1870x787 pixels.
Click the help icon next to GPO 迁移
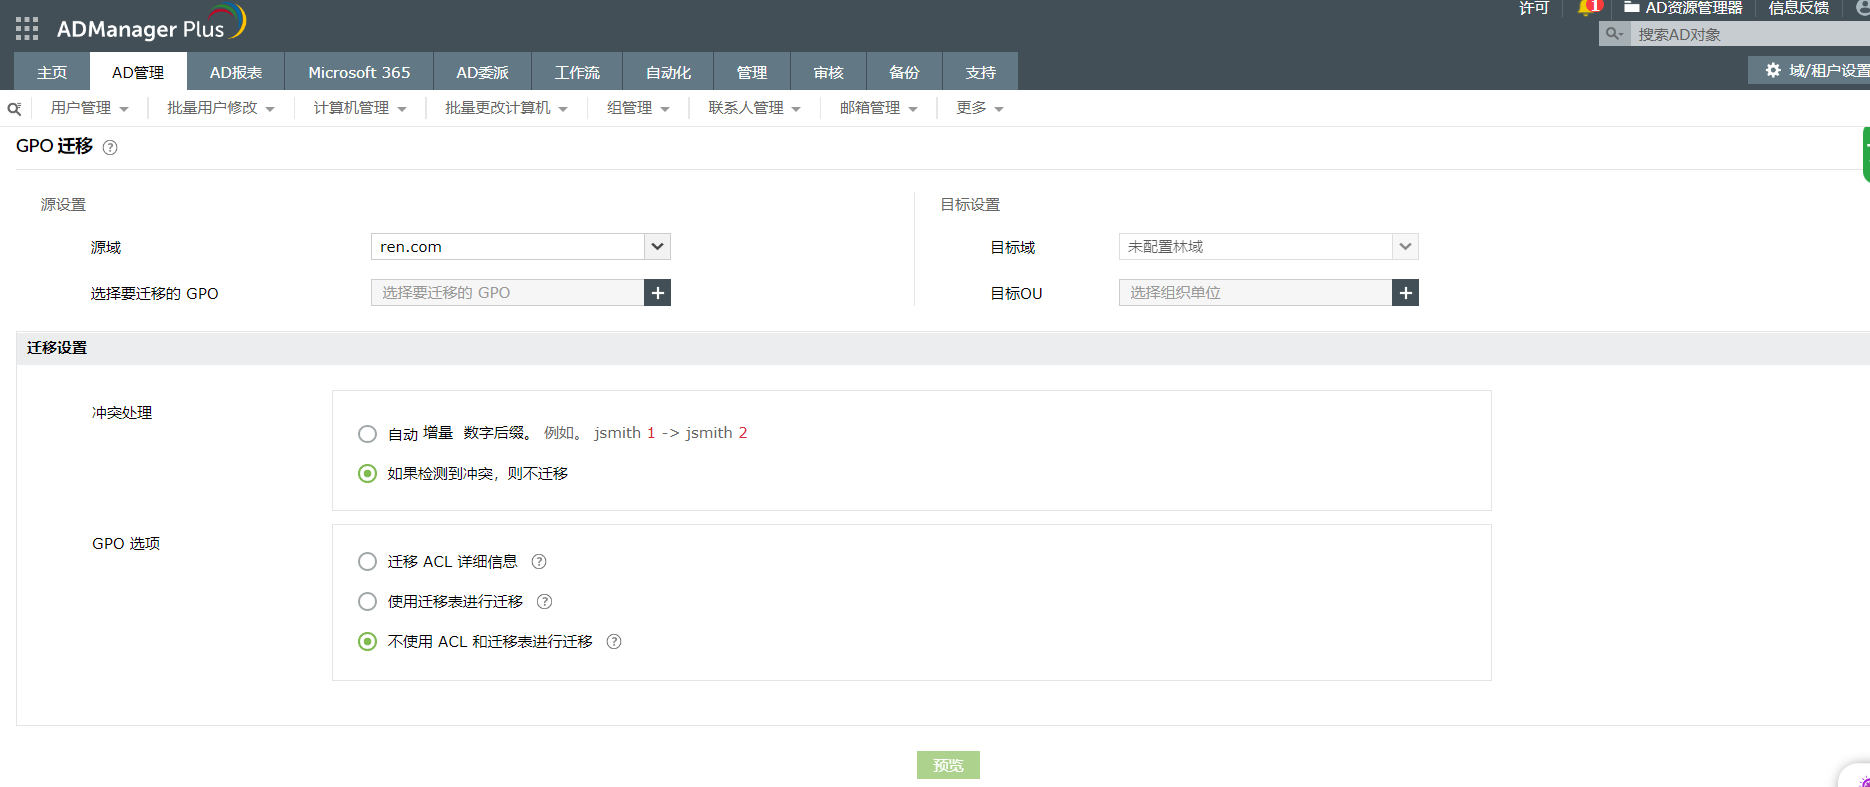click(x=110, y=147)
